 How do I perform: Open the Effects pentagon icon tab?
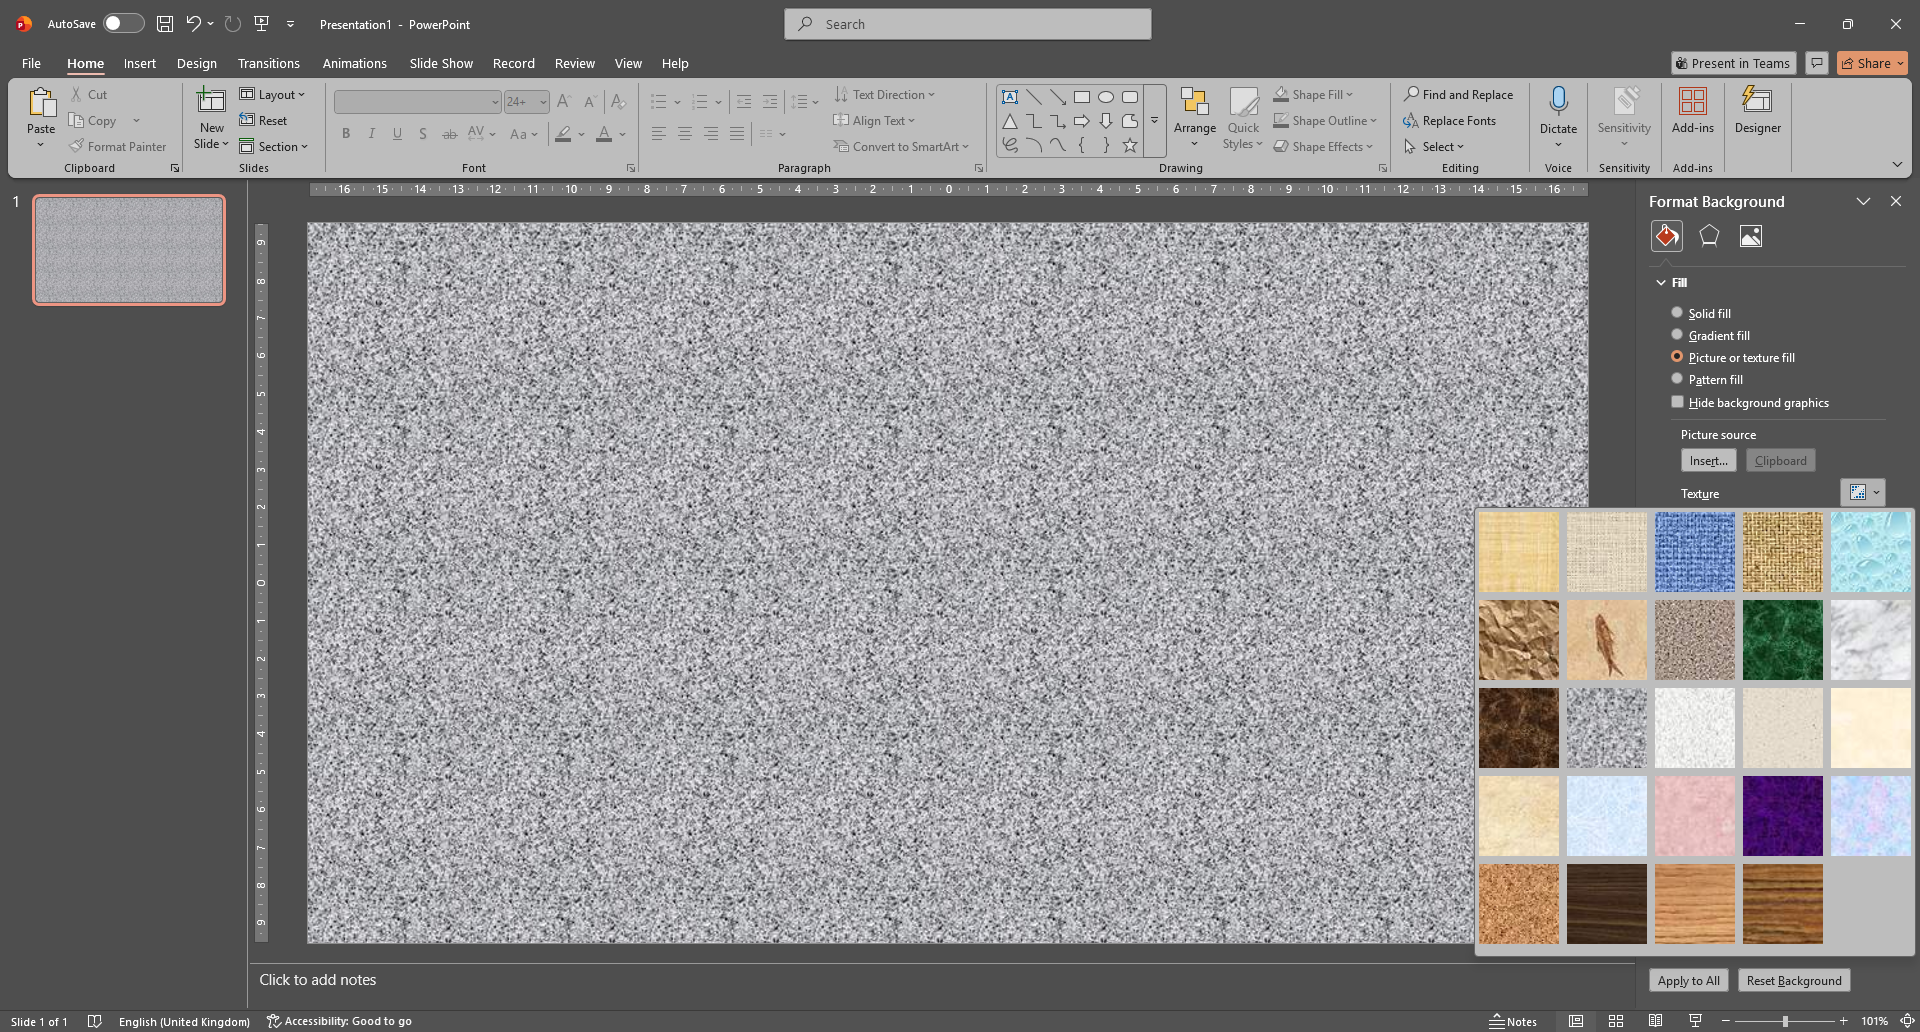click(1709, 236)
